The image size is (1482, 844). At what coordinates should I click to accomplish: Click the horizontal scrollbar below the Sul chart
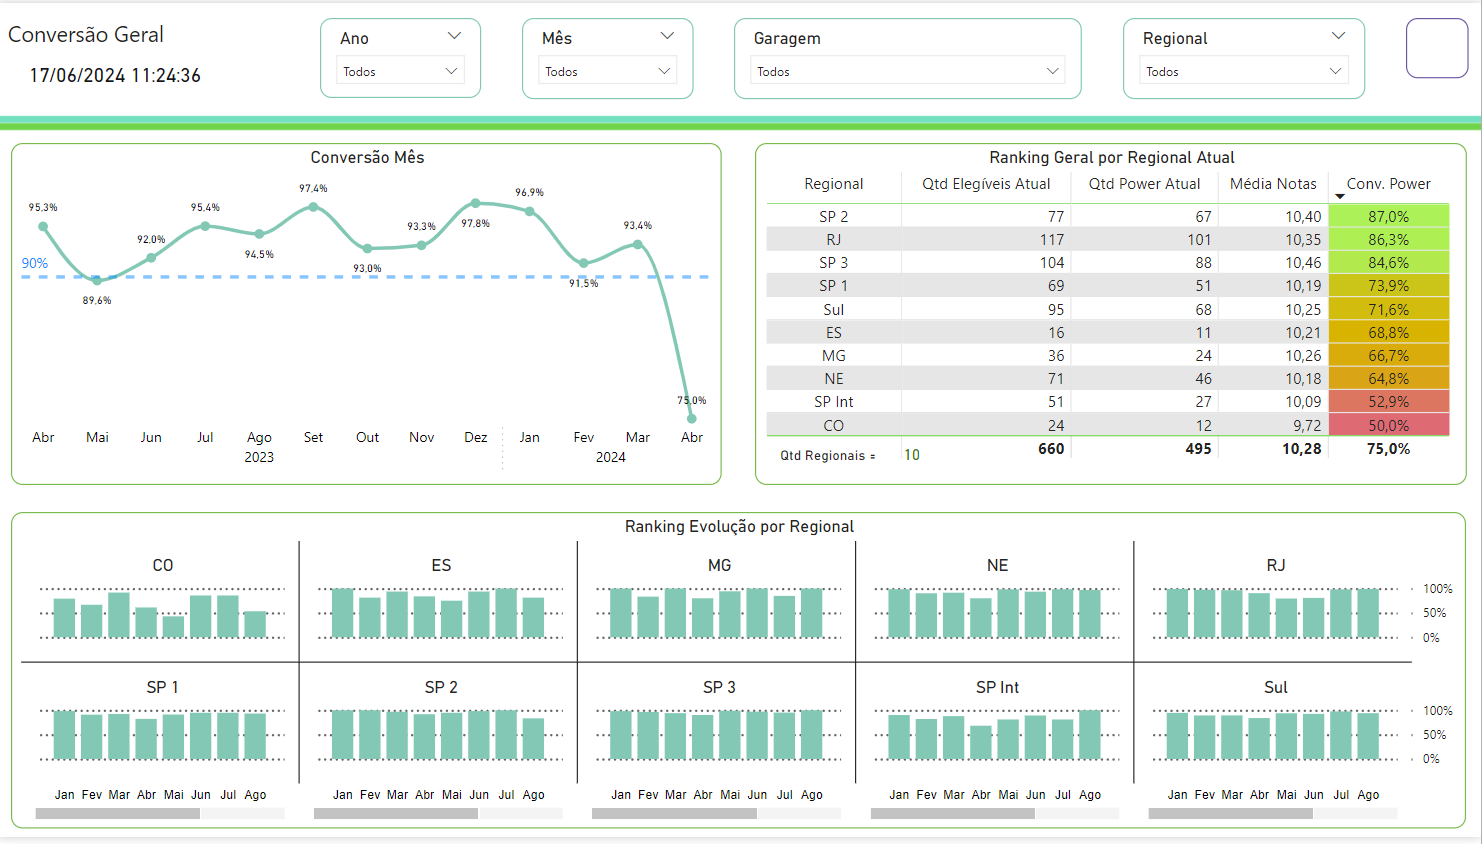(1230, 814)
